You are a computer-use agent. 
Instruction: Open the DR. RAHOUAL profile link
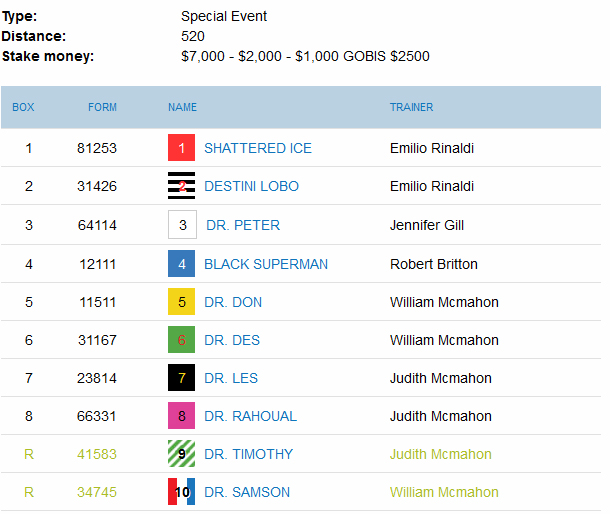click(251, 416)
